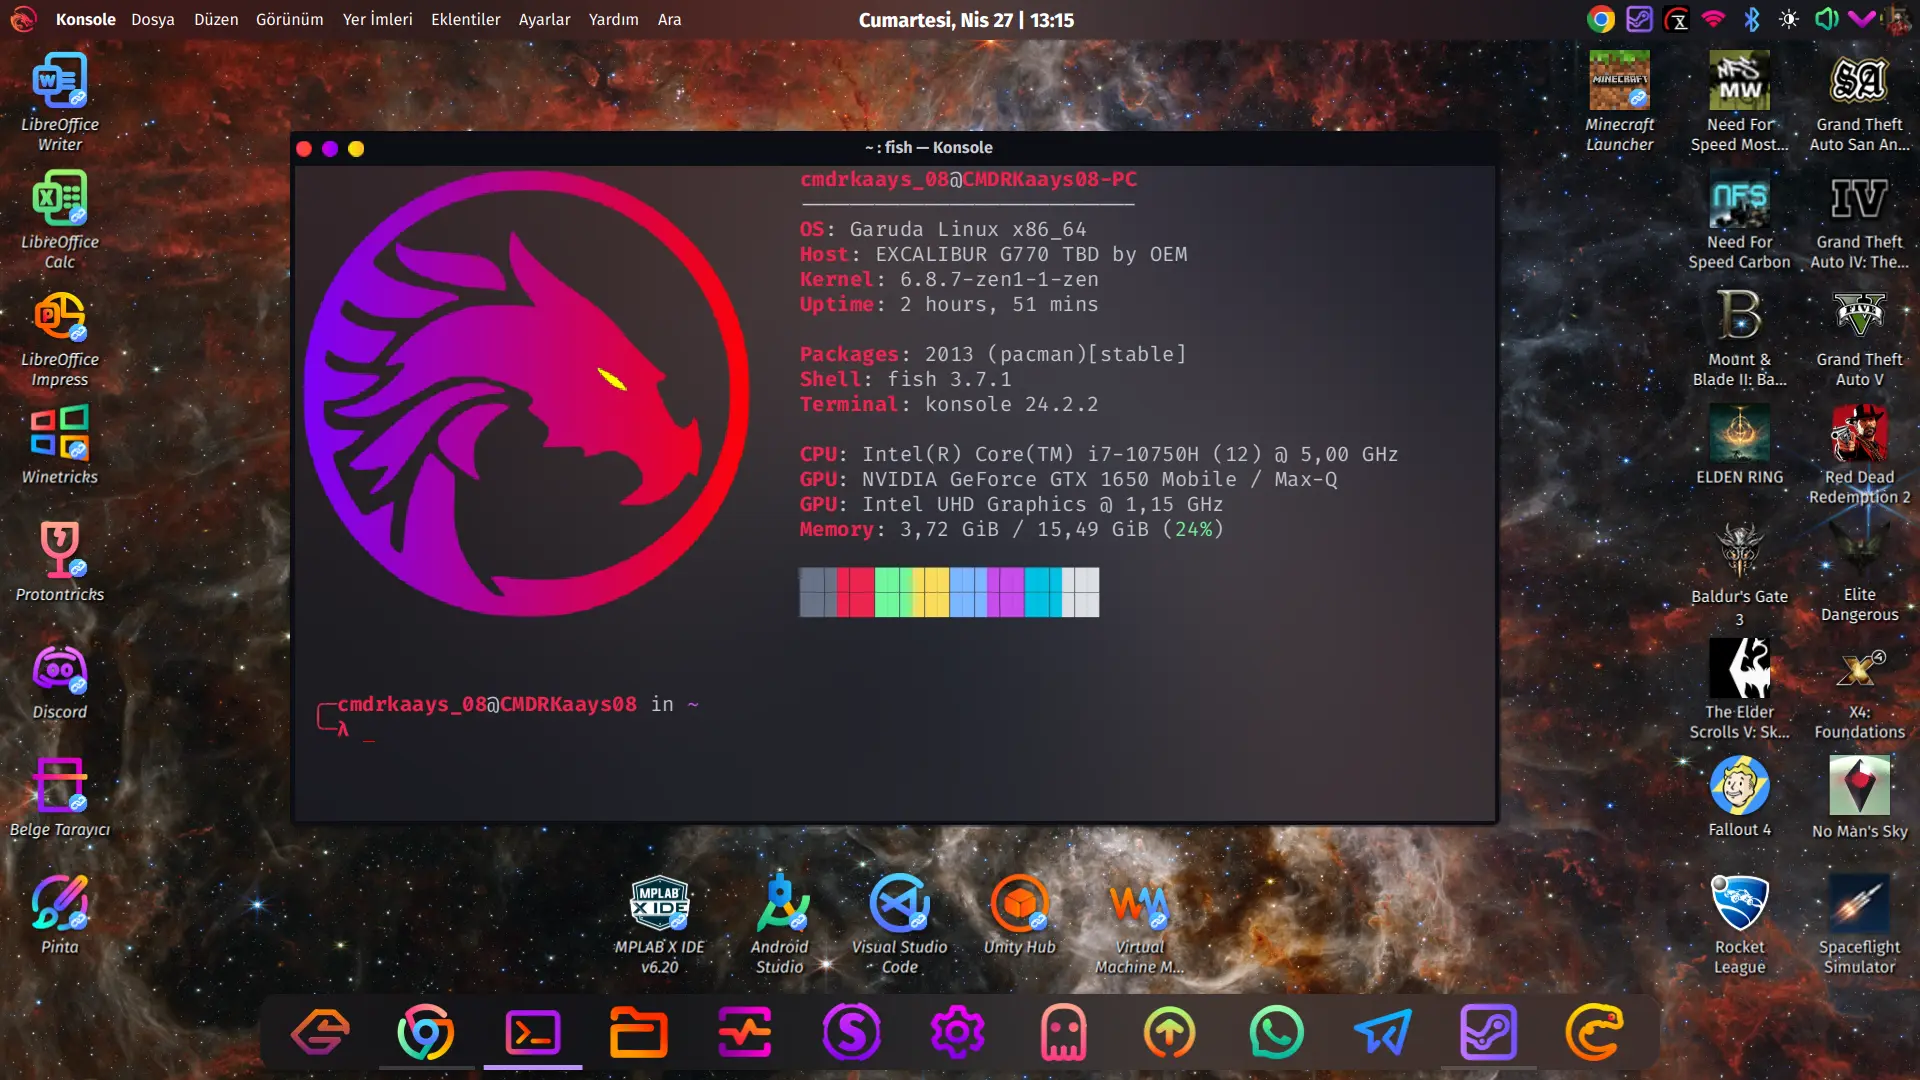The width and height of the screenshot is (1920, 1080).
Task: Open Google Chrome from the dock
Action: (x=426, y=1032)
